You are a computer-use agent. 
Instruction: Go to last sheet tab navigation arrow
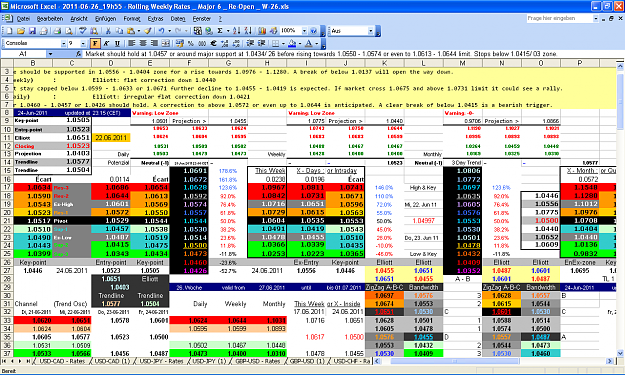(28, 361)
